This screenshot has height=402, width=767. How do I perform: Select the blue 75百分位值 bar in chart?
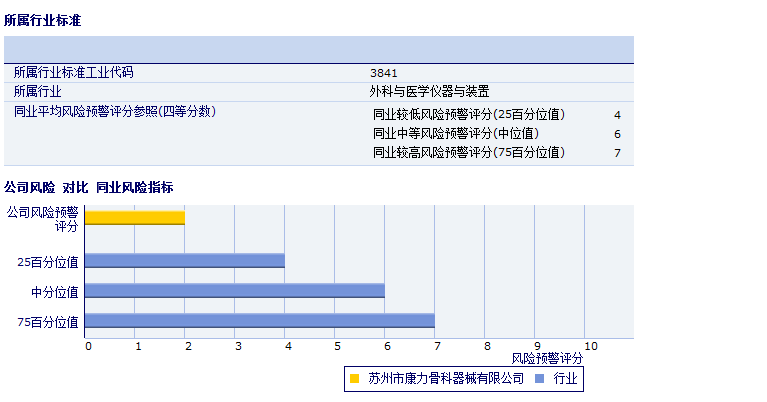260,321
